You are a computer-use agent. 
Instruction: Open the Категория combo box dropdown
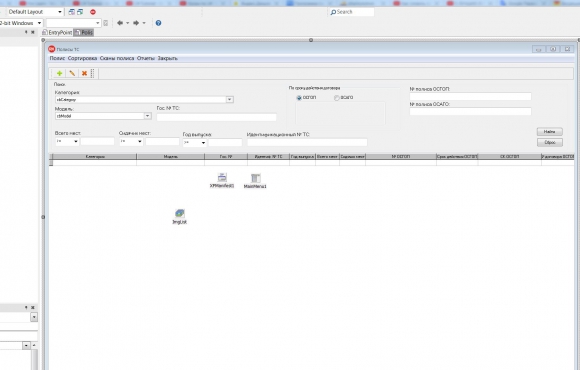pos(230,100)
